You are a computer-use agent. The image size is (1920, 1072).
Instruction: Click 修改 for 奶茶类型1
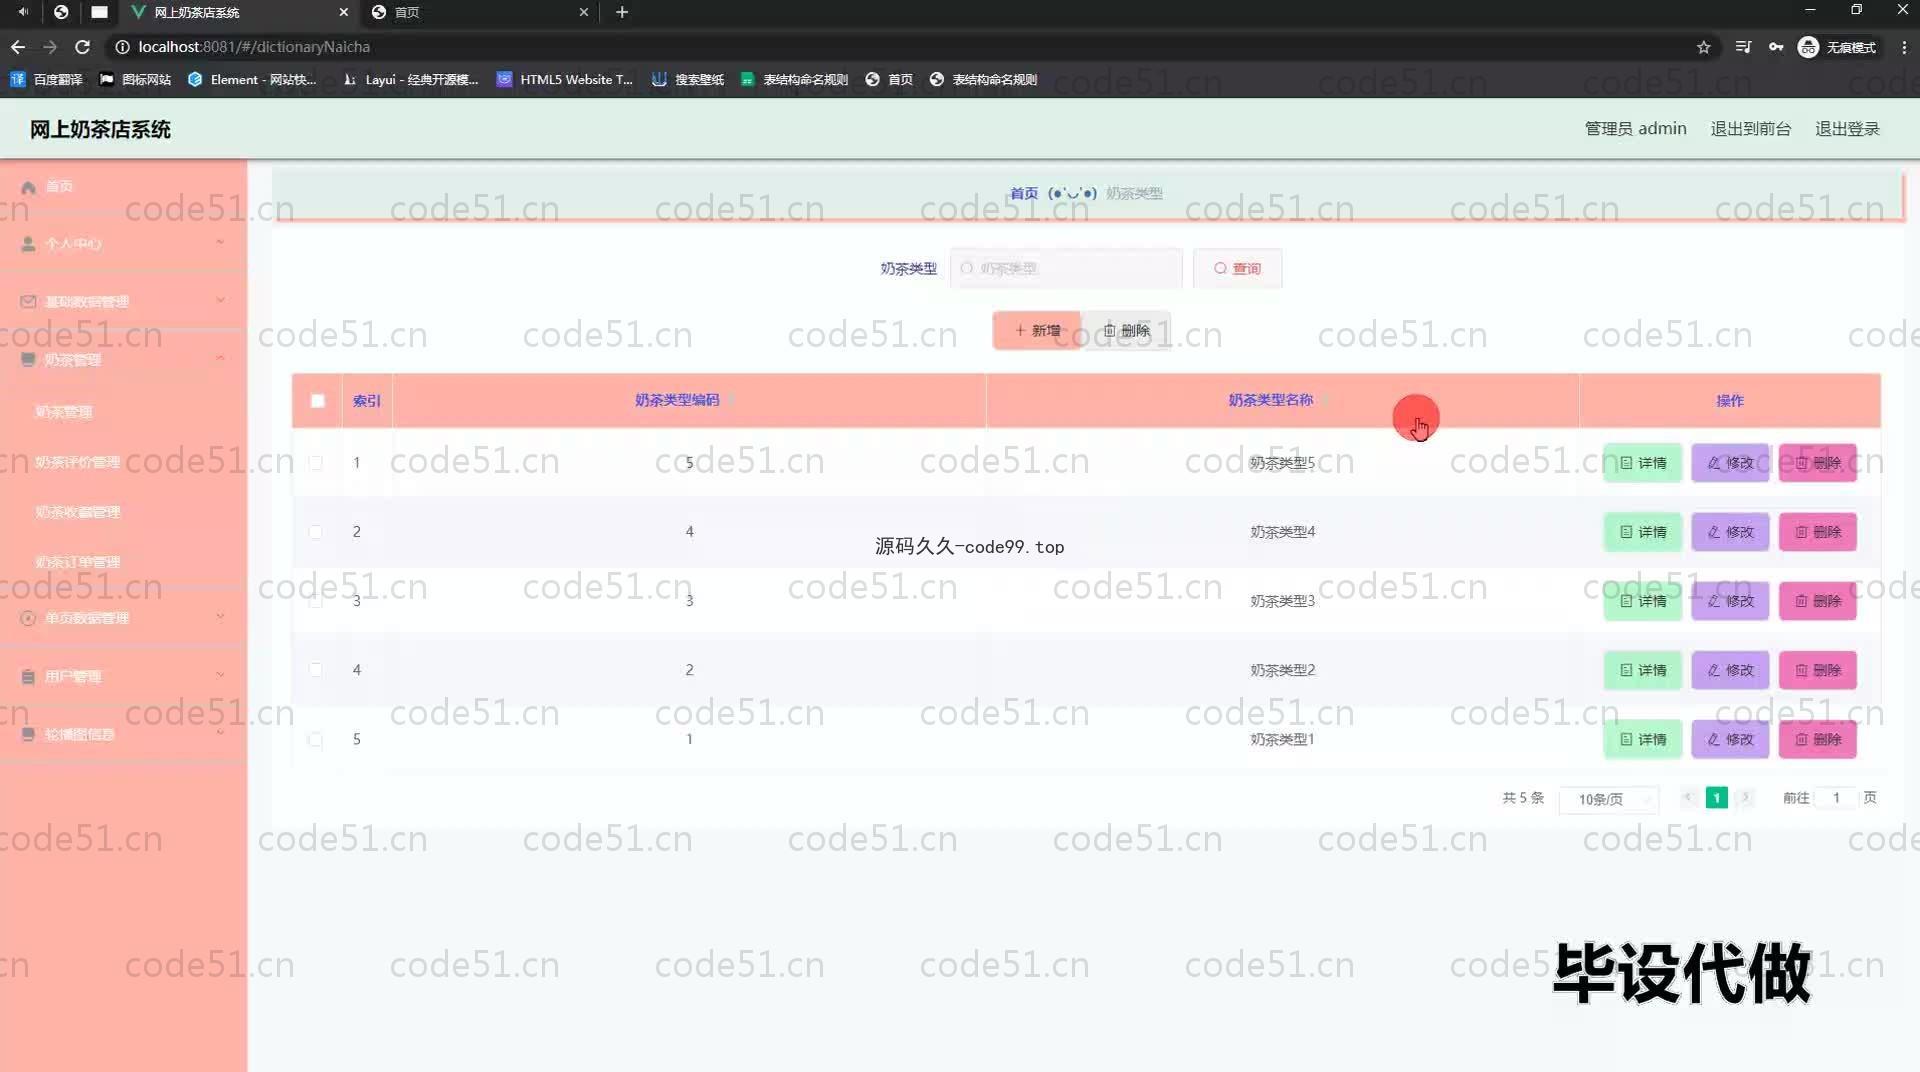click(1730, 739)
